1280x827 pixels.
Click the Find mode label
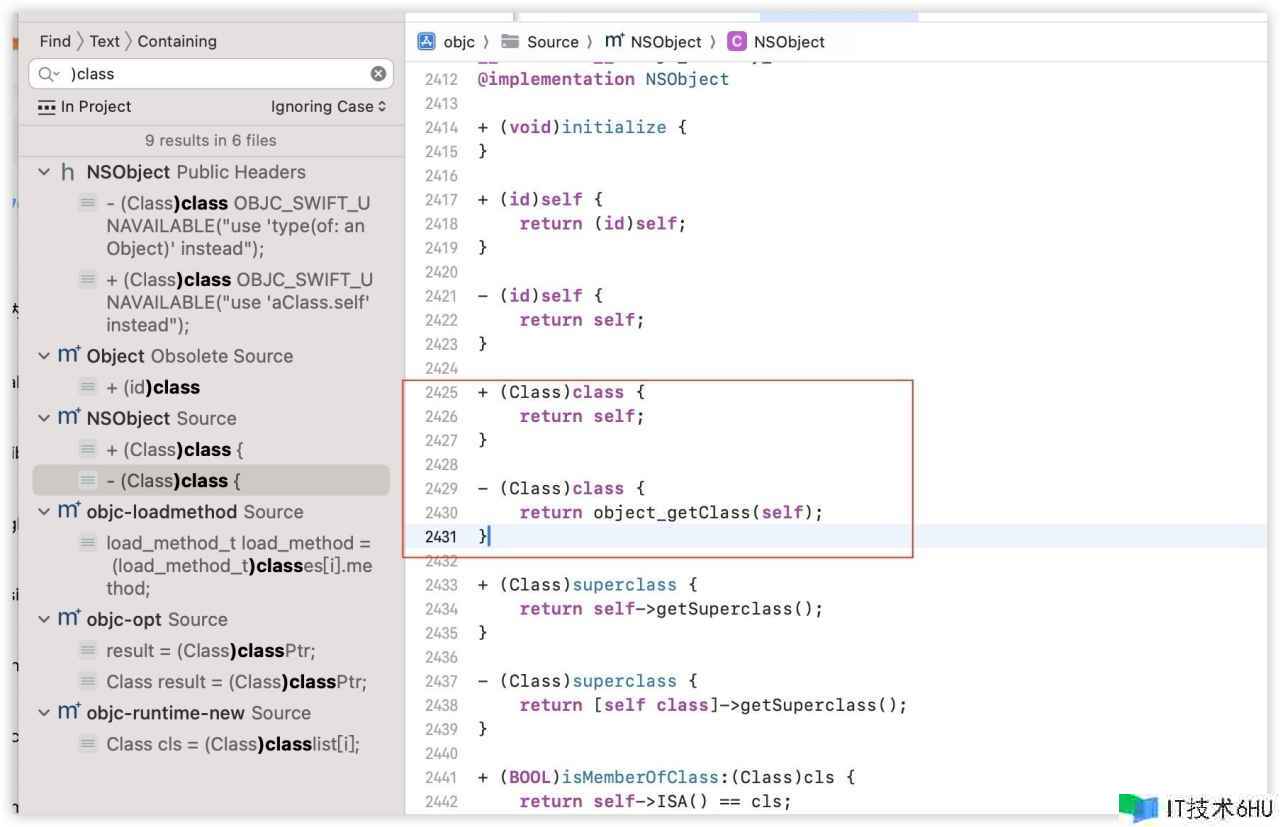(55, 41)
